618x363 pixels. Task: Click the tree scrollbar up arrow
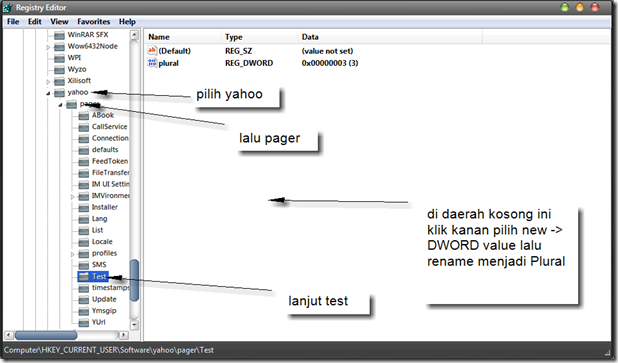[134, 35]
